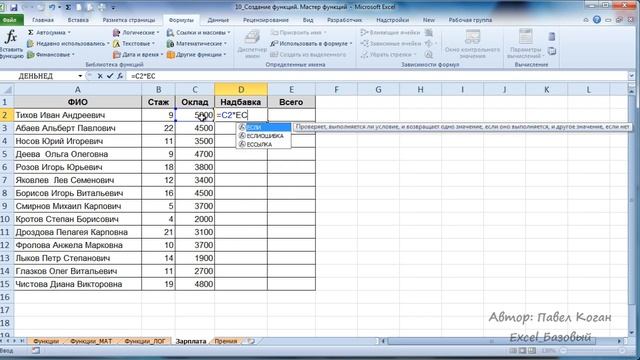
Task: Open the Файл tab
Action: [10, 20]
